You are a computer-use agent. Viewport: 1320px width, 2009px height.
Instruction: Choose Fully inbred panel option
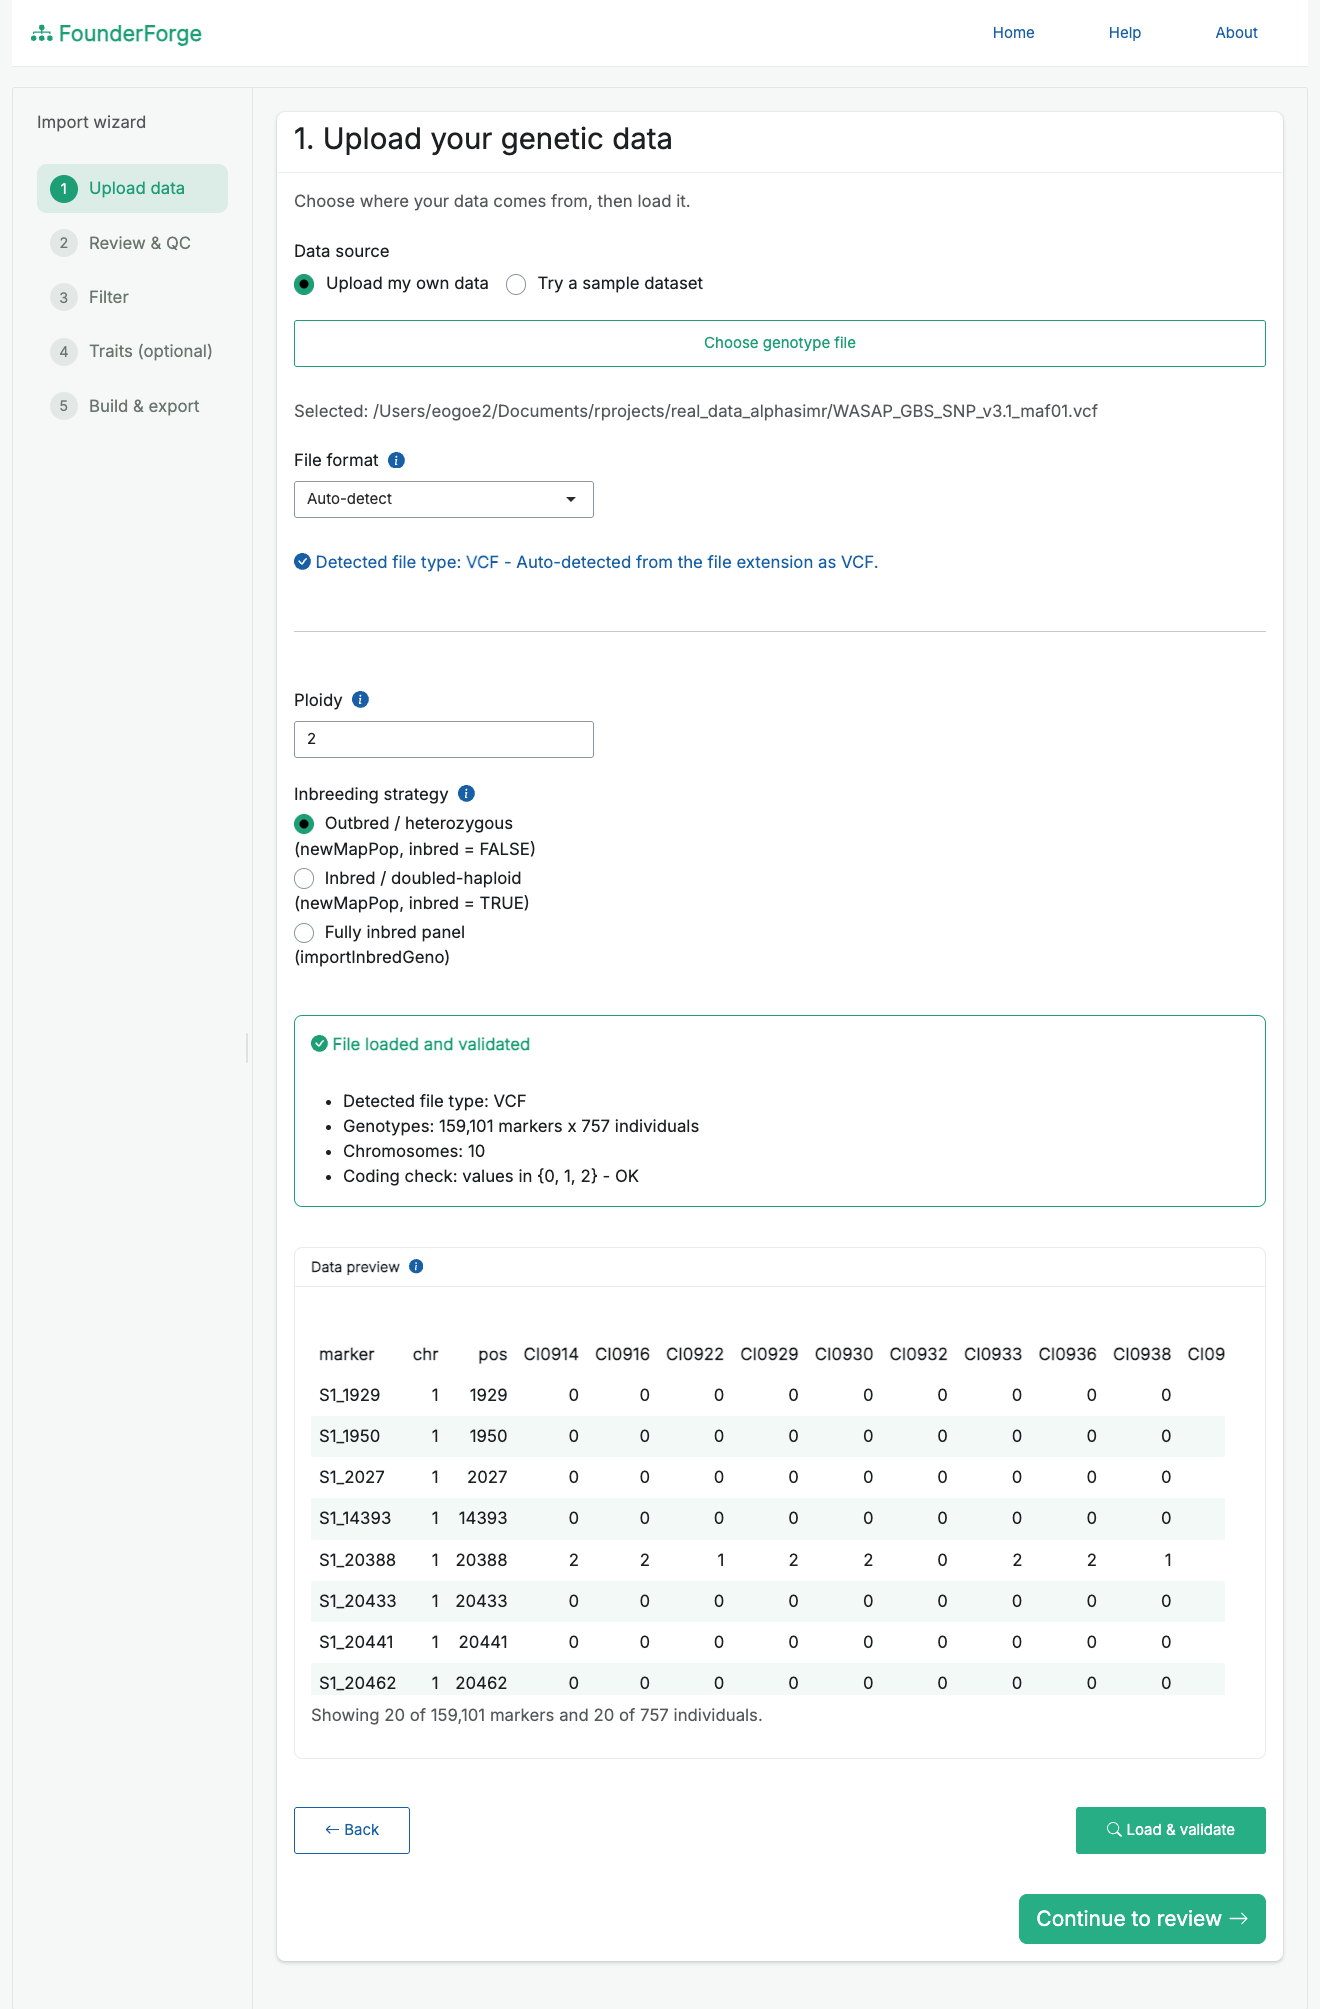[x=304, y=933]
